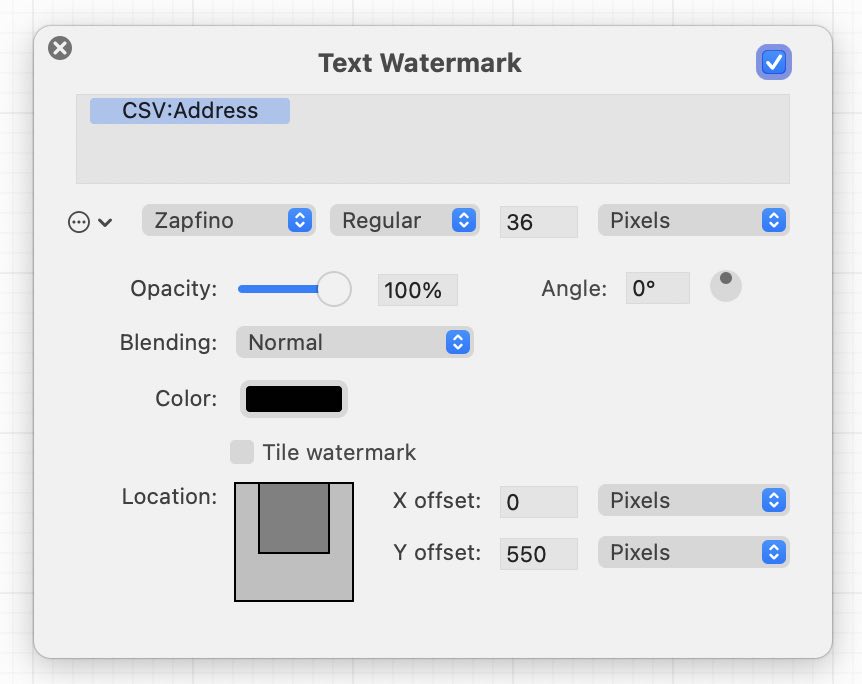Open the X offset units dropdown
862x684 pixels.
pos(693,501)
